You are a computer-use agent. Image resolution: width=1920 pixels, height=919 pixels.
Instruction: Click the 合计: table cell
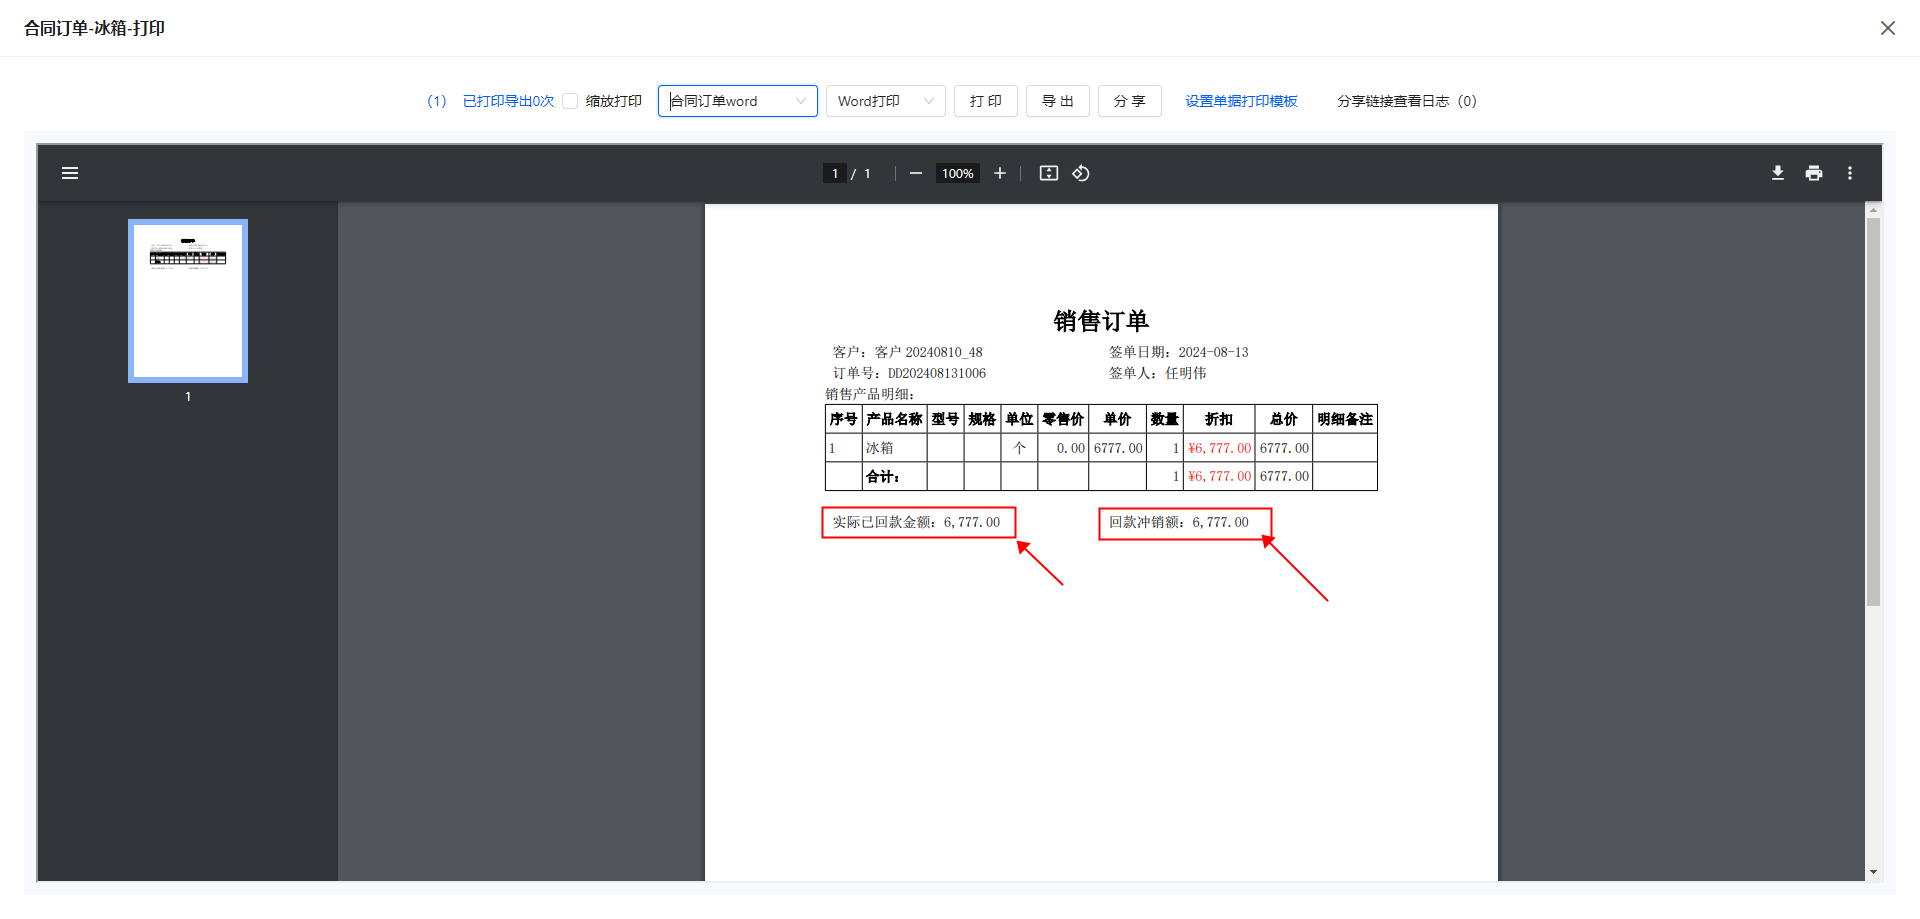(894, 476)
